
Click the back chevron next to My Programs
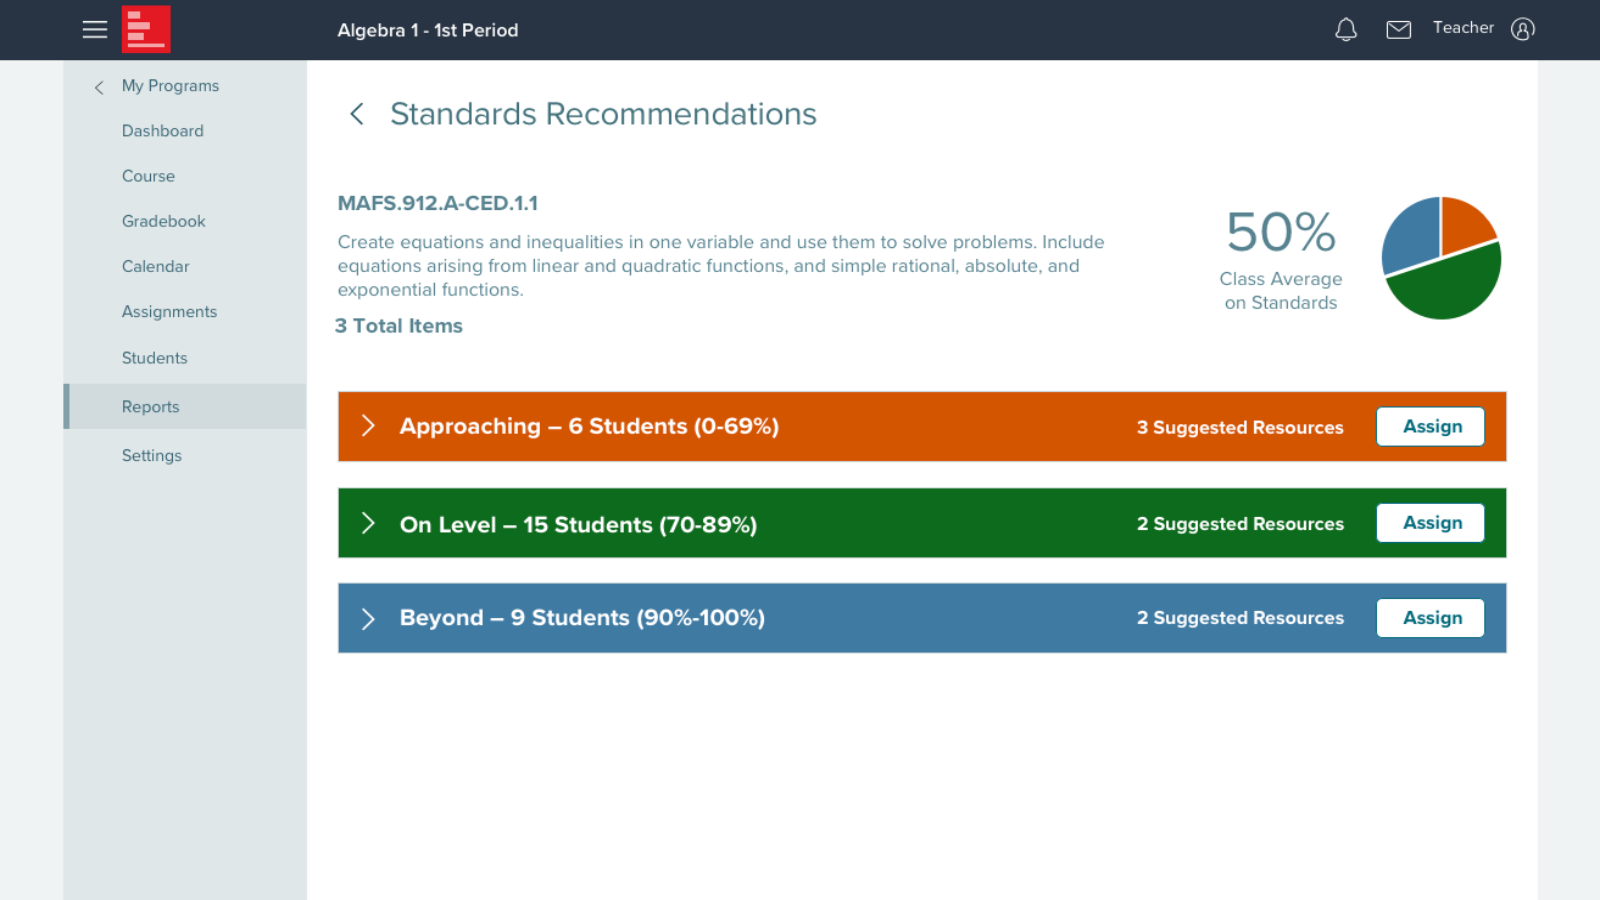(x=99, y=88)
